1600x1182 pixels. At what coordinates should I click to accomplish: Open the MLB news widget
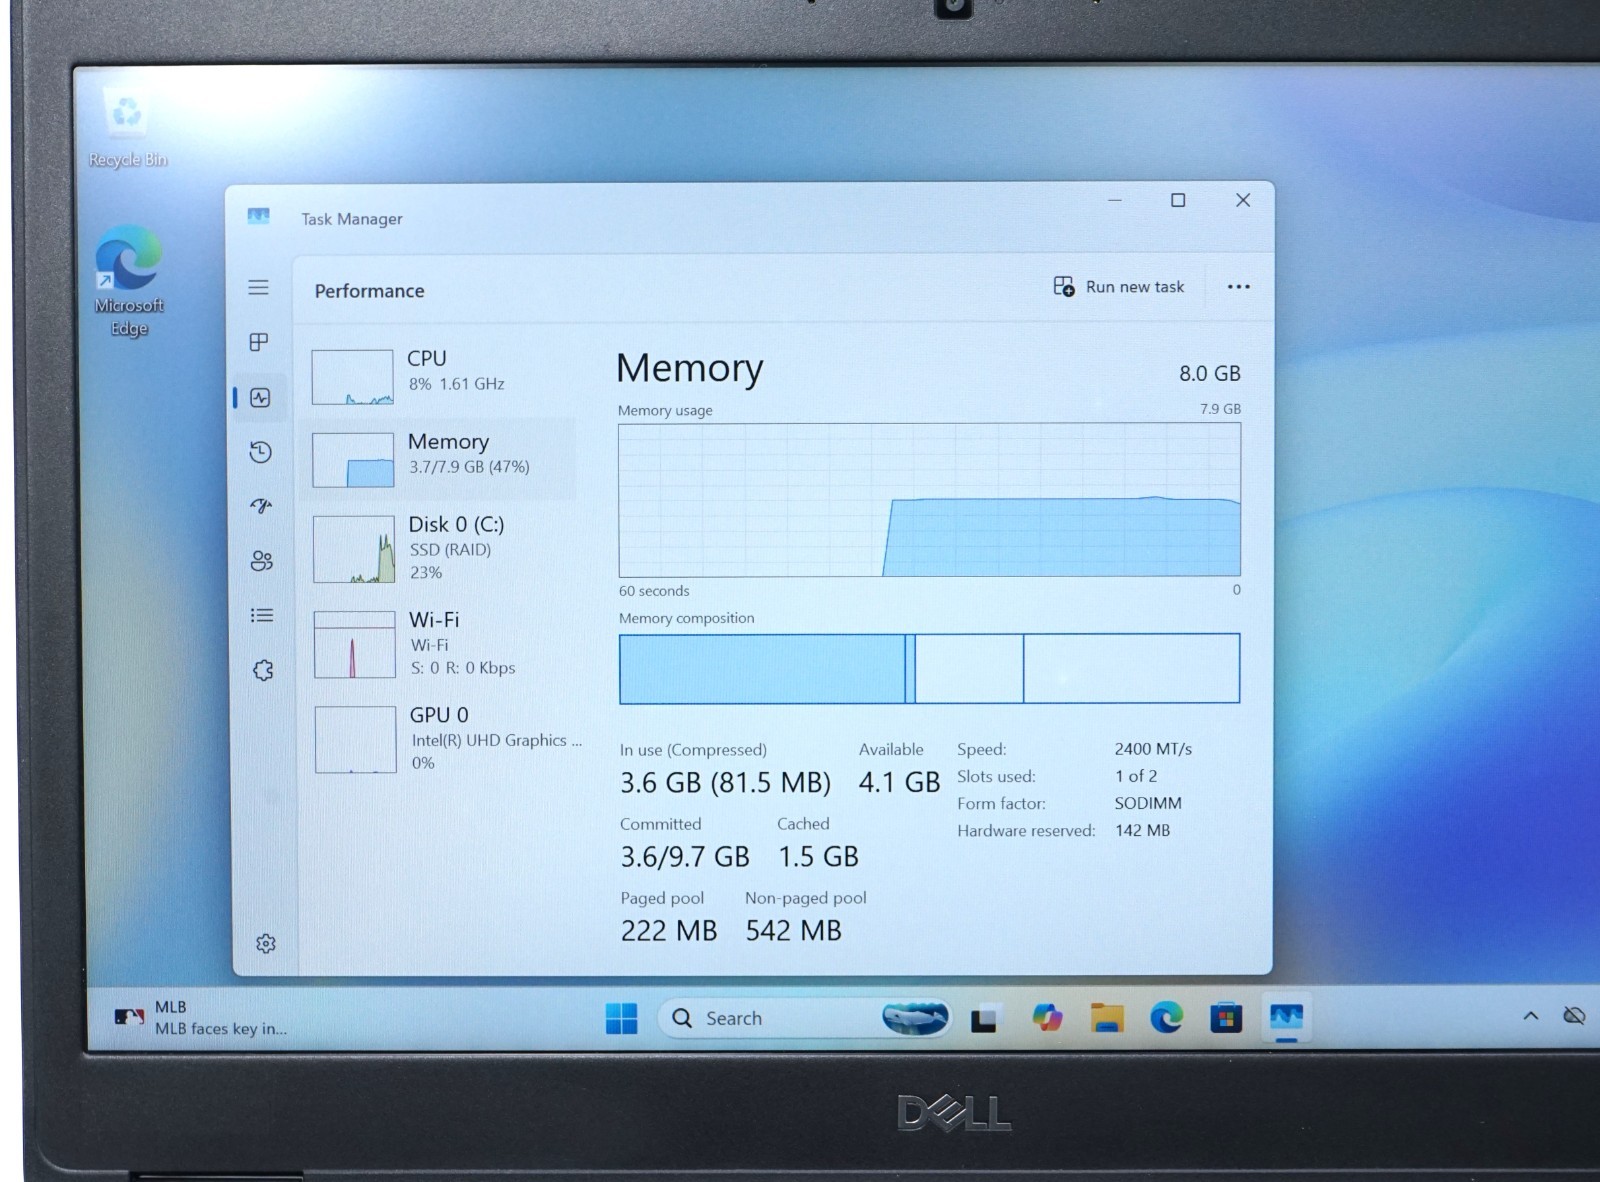coord(202,1017)
